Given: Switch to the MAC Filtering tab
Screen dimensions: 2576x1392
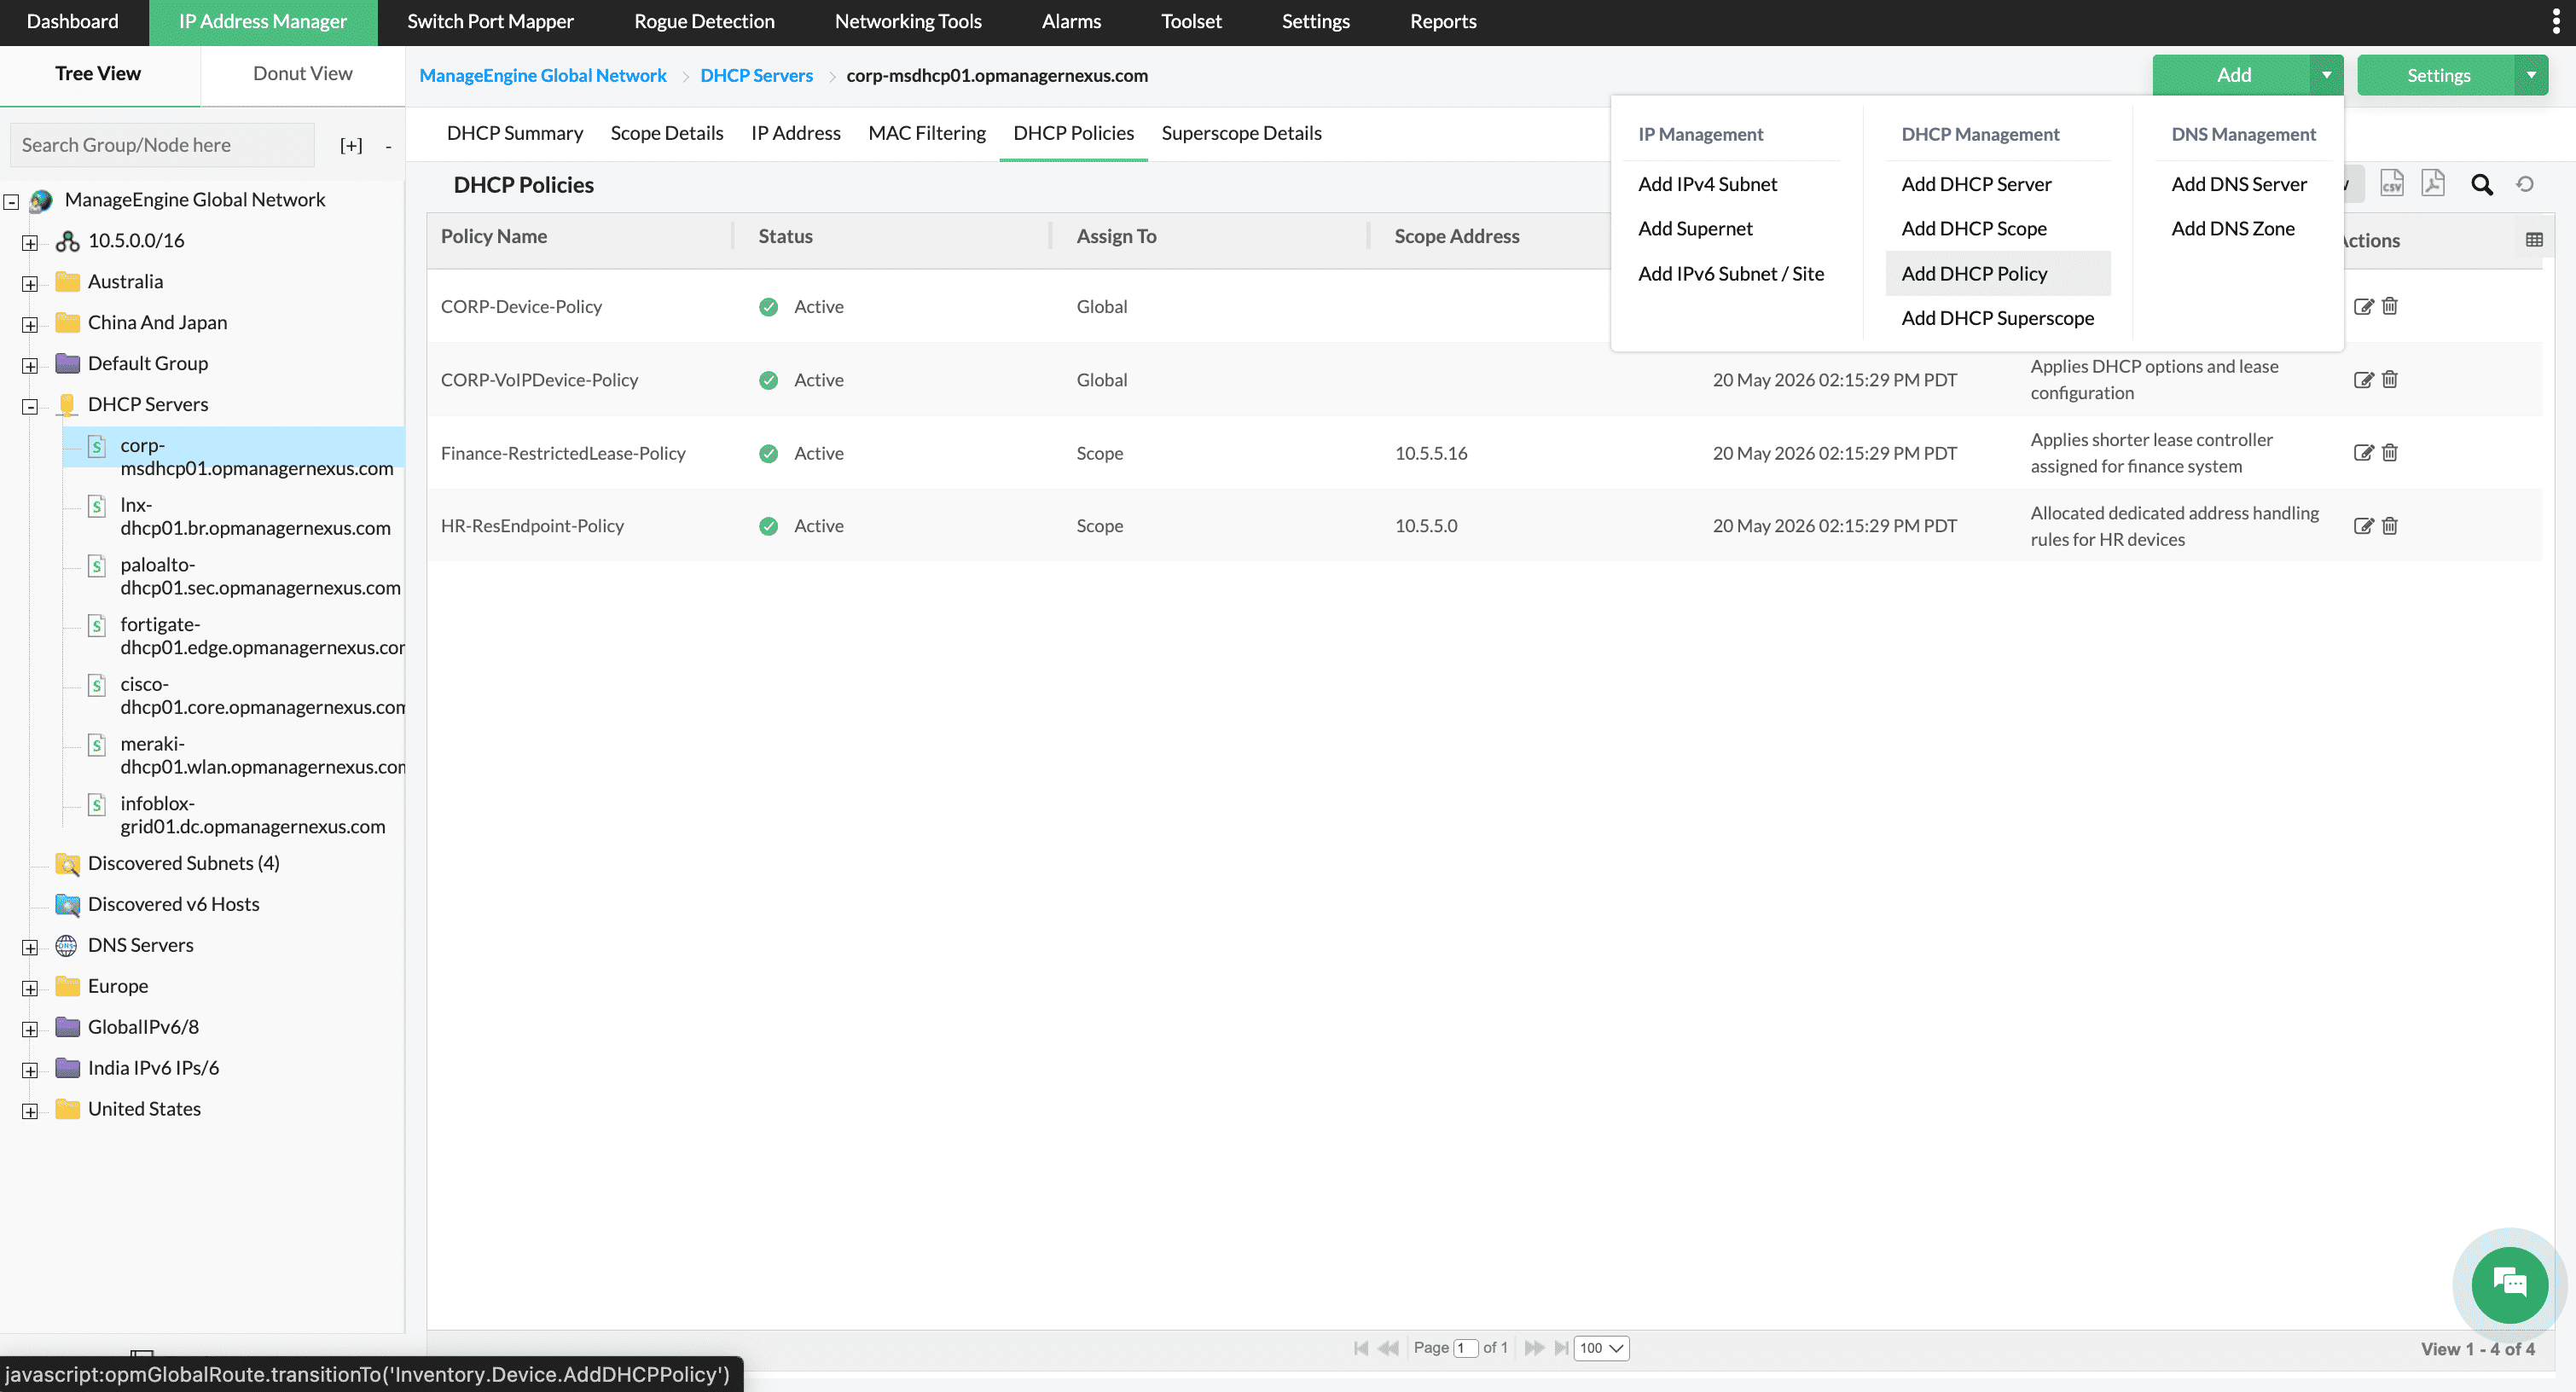Looking at the screenshot, I should tap(926, 133).
